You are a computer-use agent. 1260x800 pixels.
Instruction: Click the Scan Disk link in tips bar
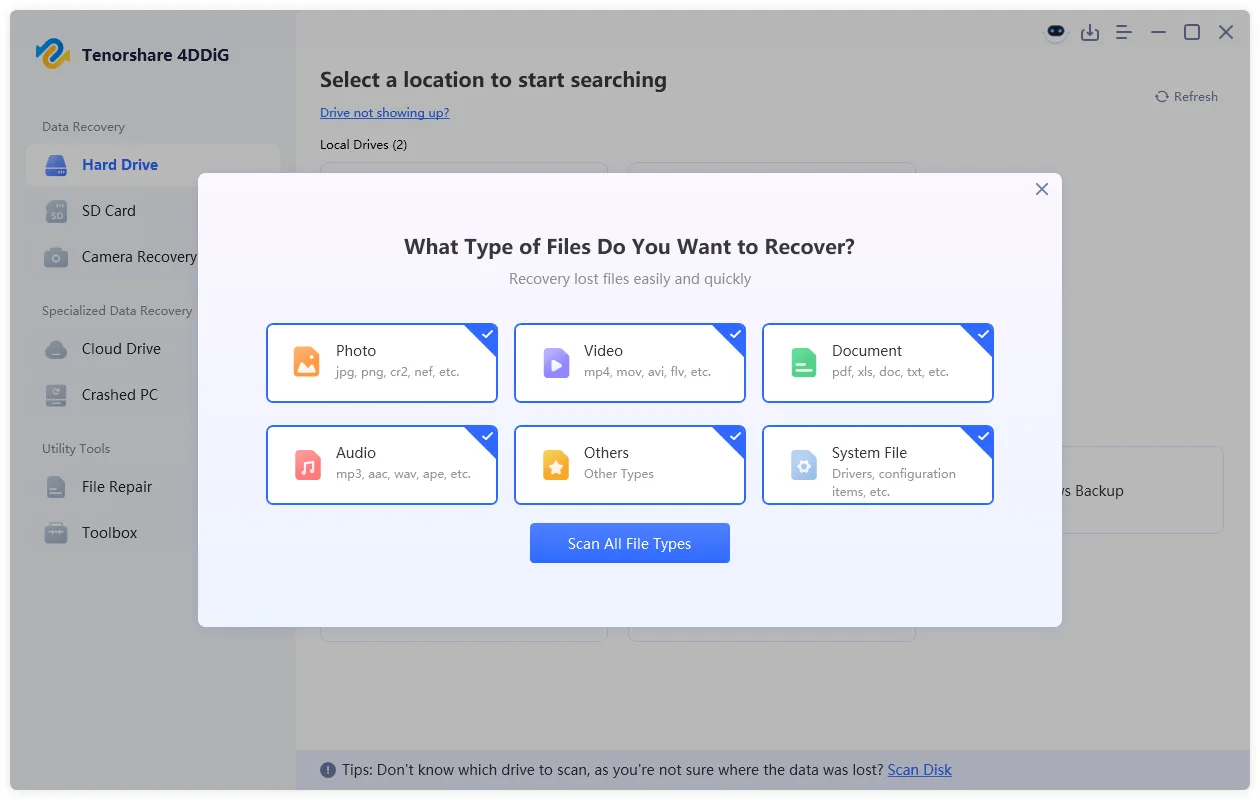coord(918,769)
